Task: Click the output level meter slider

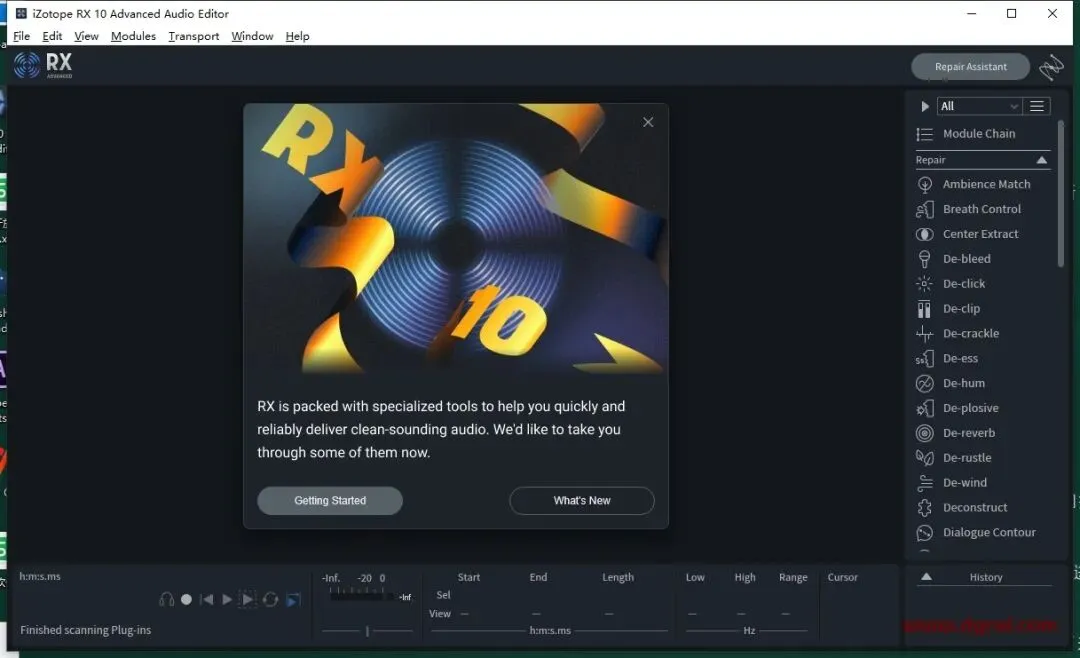Action: 367,630
